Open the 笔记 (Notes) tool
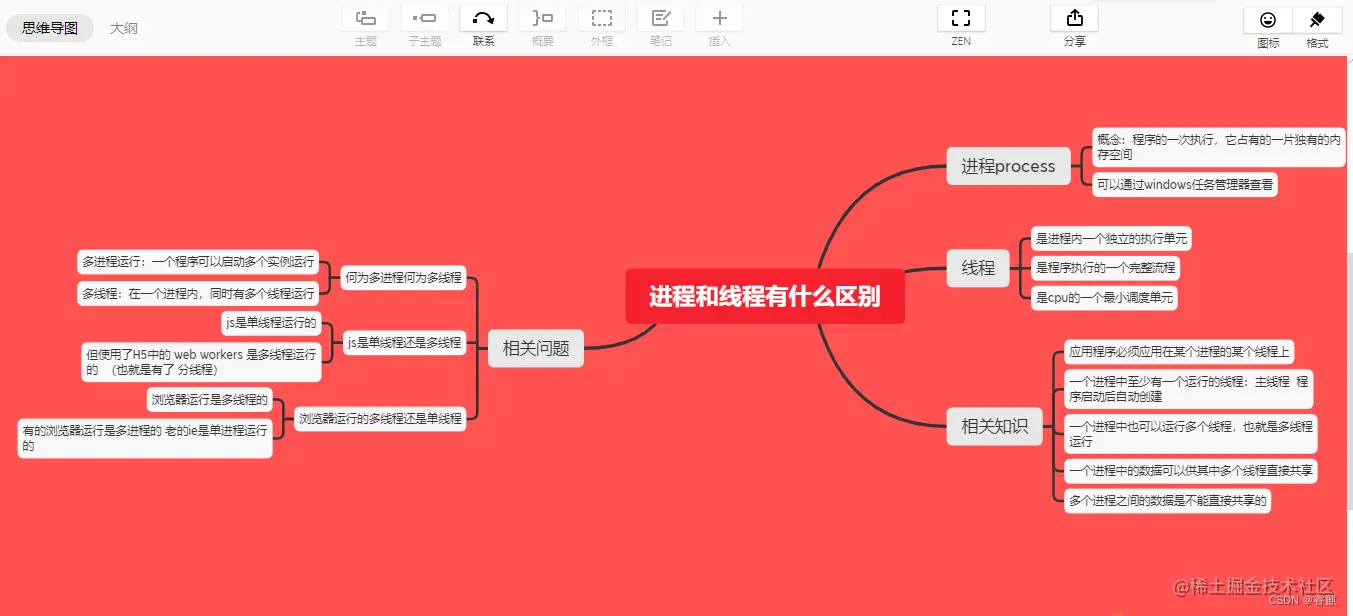 point(660,24)
